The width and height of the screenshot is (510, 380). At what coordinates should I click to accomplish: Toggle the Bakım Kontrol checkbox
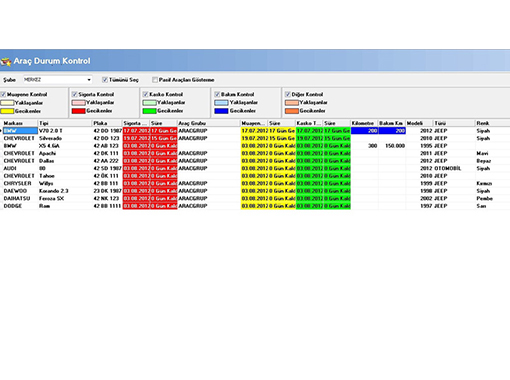[x=217, y=94]
